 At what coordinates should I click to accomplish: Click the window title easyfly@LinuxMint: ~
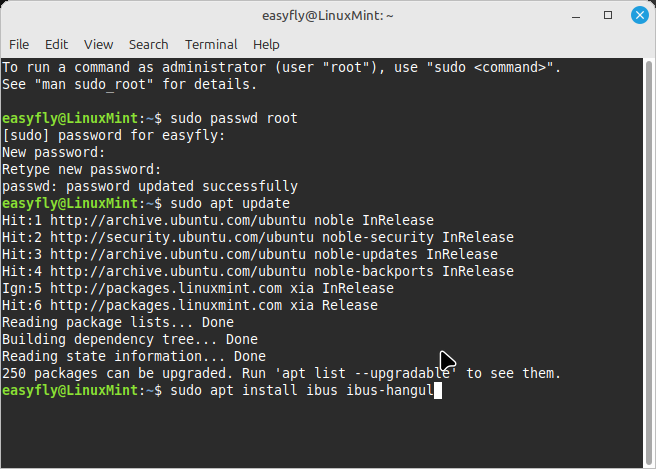click(328, 16)
